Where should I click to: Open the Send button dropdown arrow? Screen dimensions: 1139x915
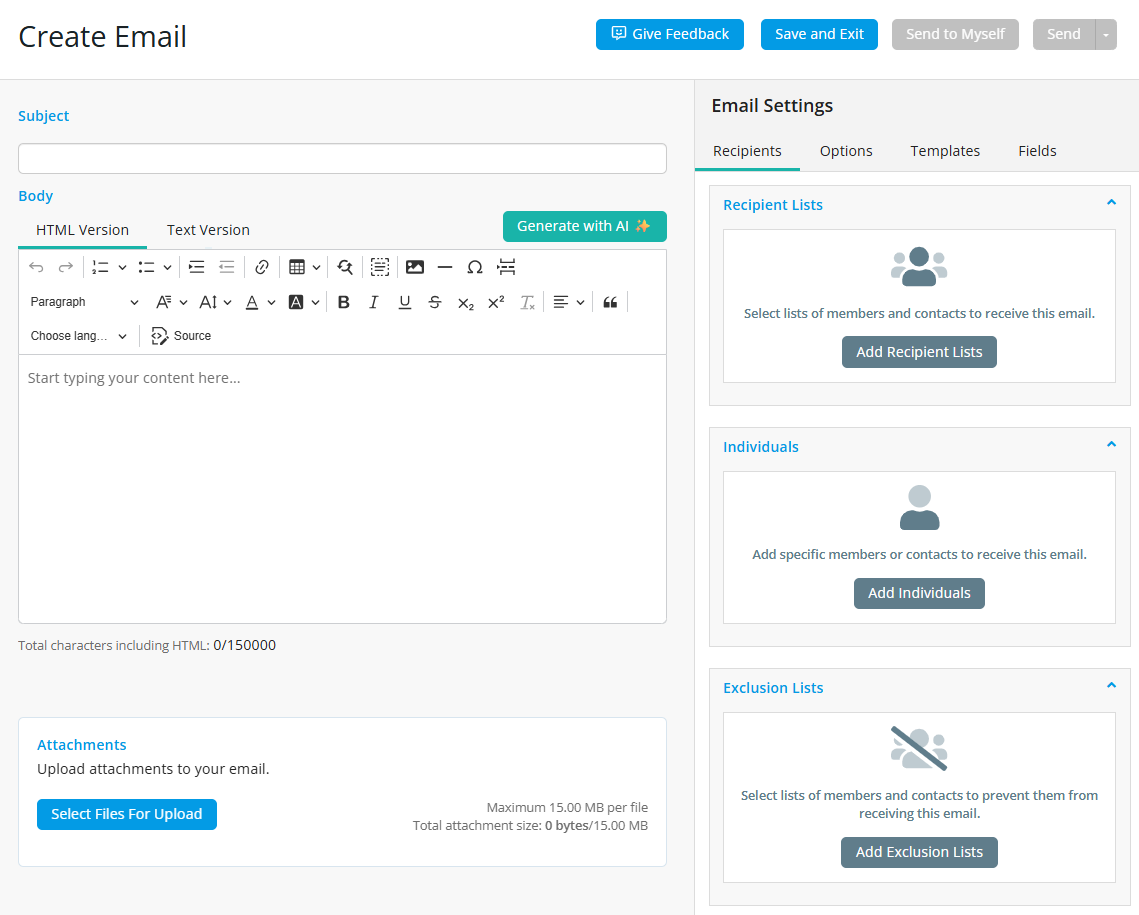1106,35
